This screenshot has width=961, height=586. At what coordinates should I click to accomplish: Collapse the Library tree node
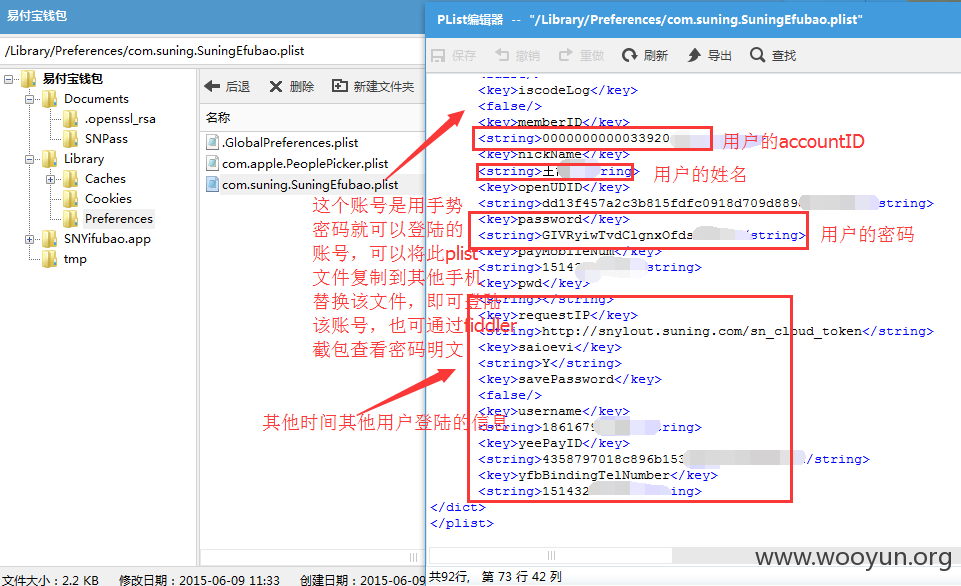[x=29, y=159]
